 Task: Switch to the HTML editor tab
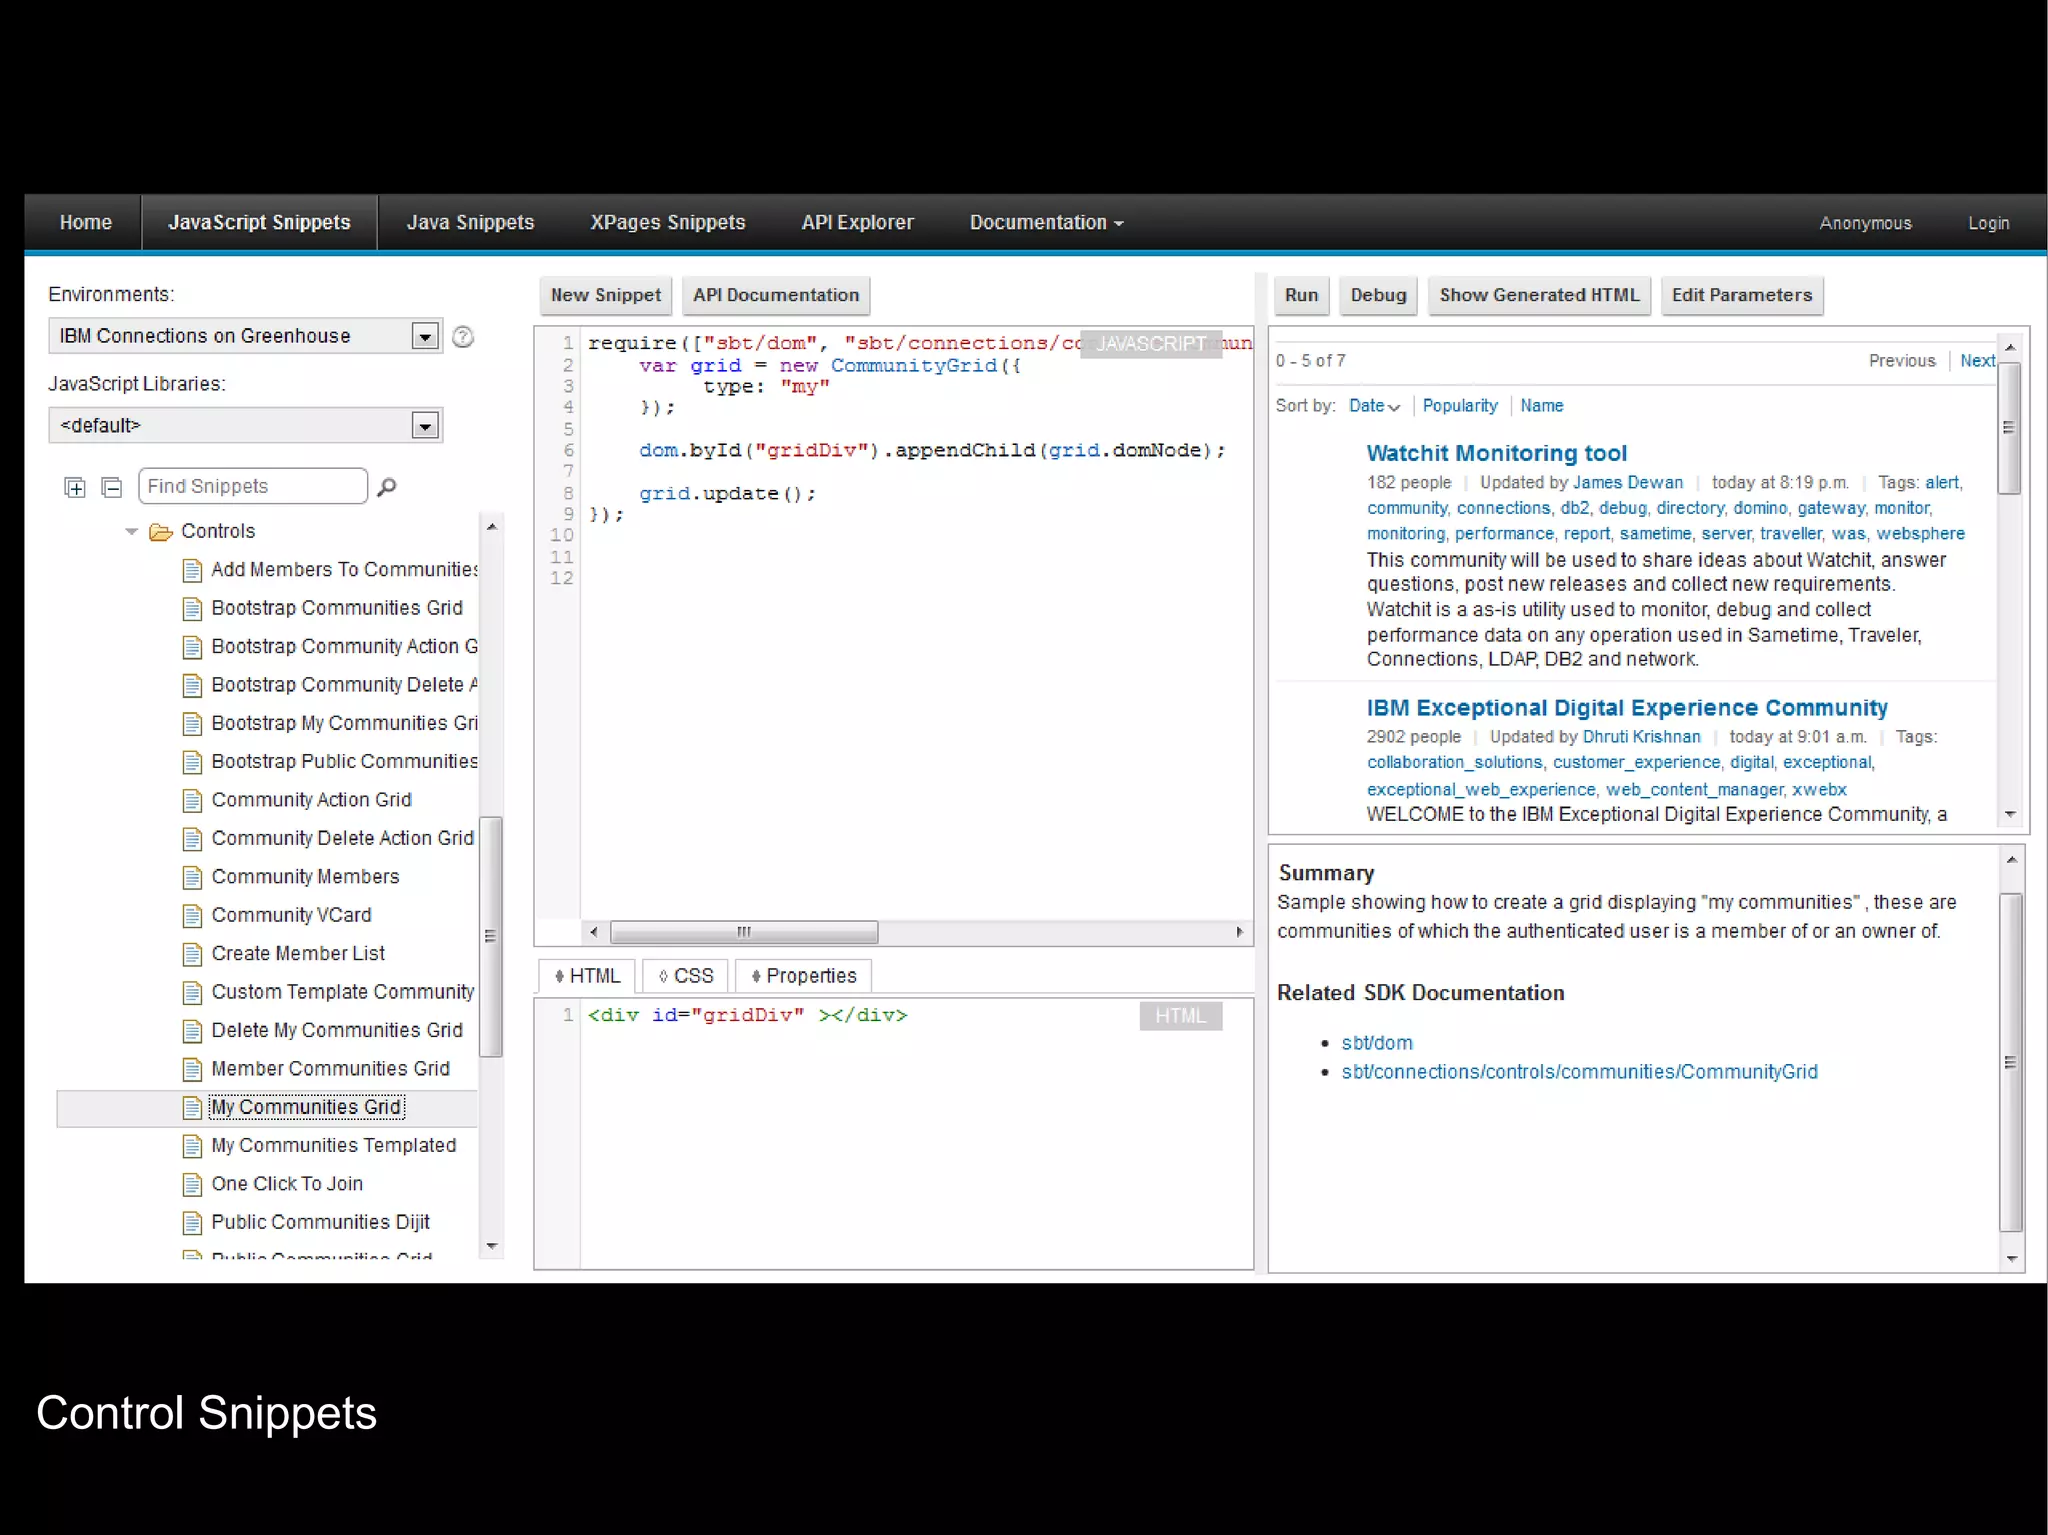point(587,976)
